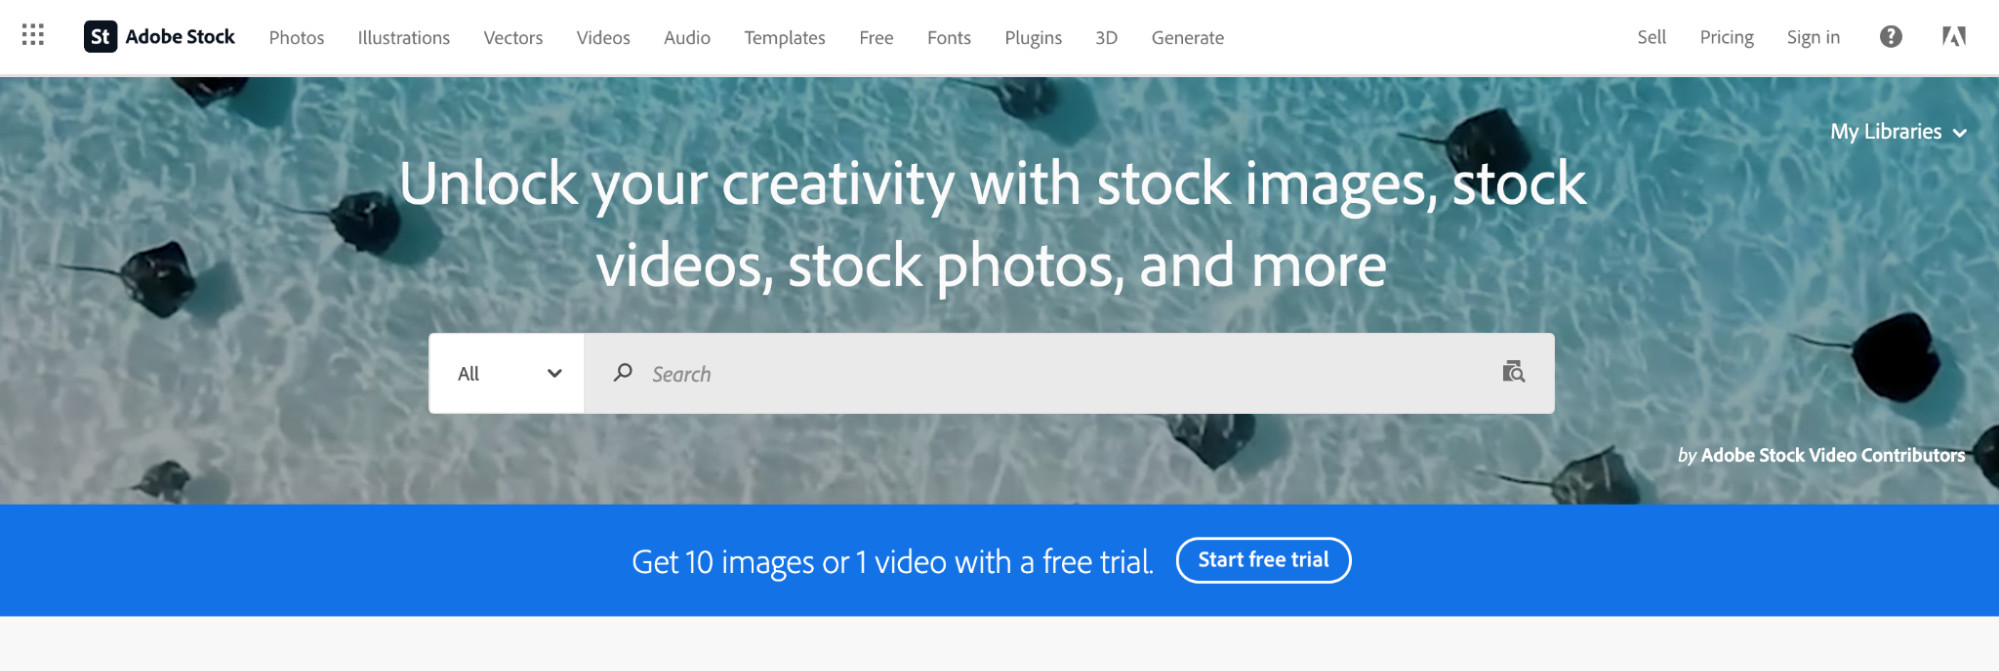Viewport: 1999px width, 671px height.
Task: Open the Audio menu
Action: coord(687,38)
